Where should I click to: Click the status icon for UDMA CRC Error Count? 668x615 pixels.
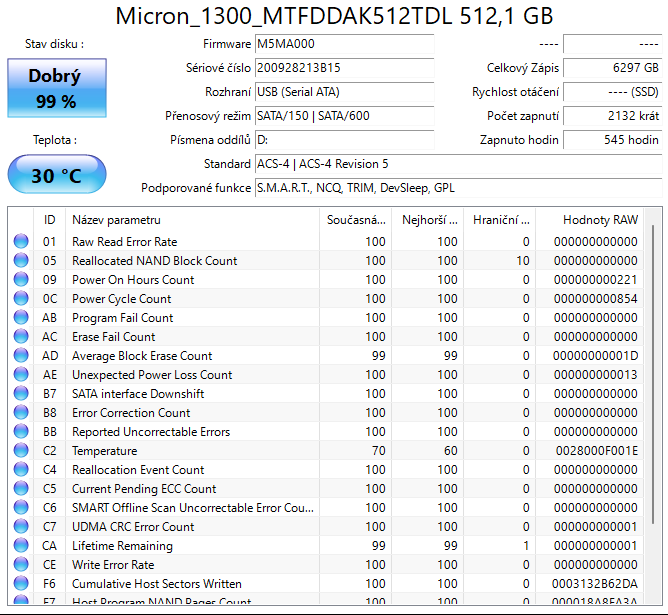click(21, 526)
